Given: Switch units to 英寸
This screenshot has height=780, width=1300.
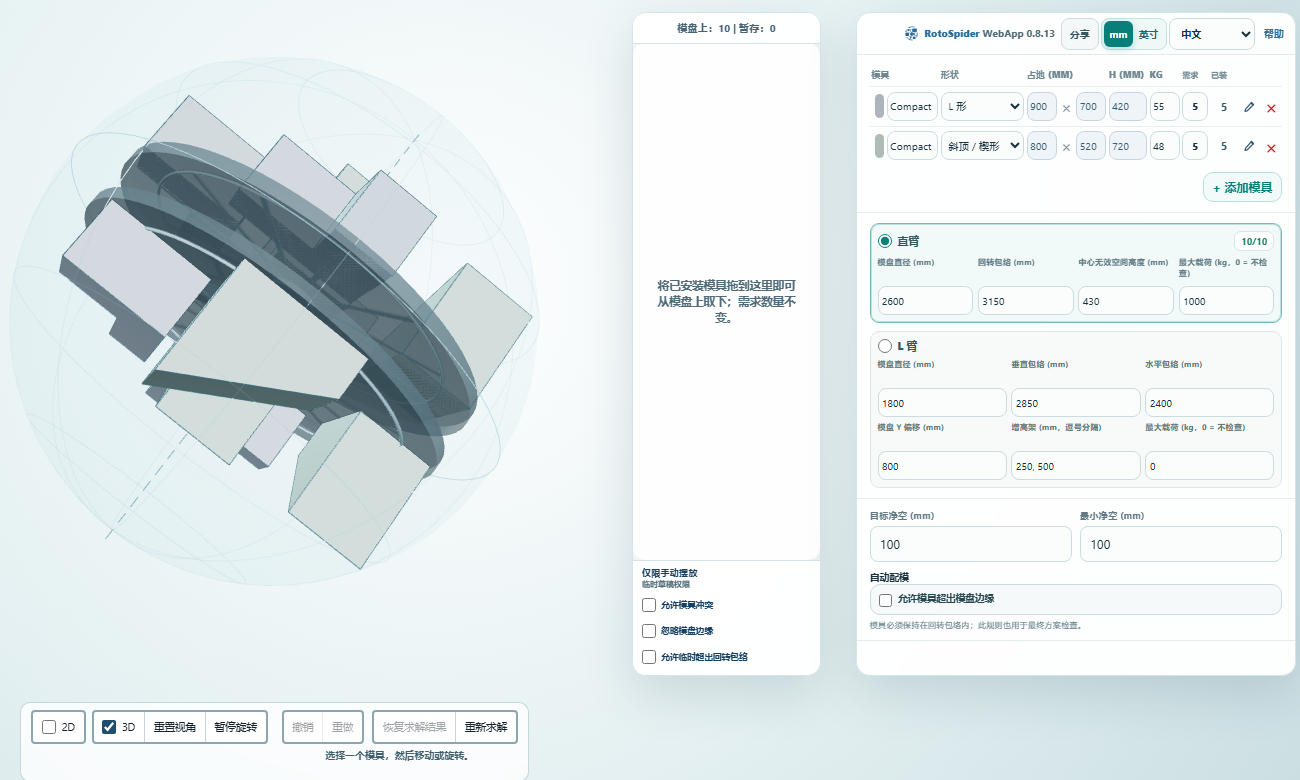Looking at the screenshot, I should pos(1148,34).
